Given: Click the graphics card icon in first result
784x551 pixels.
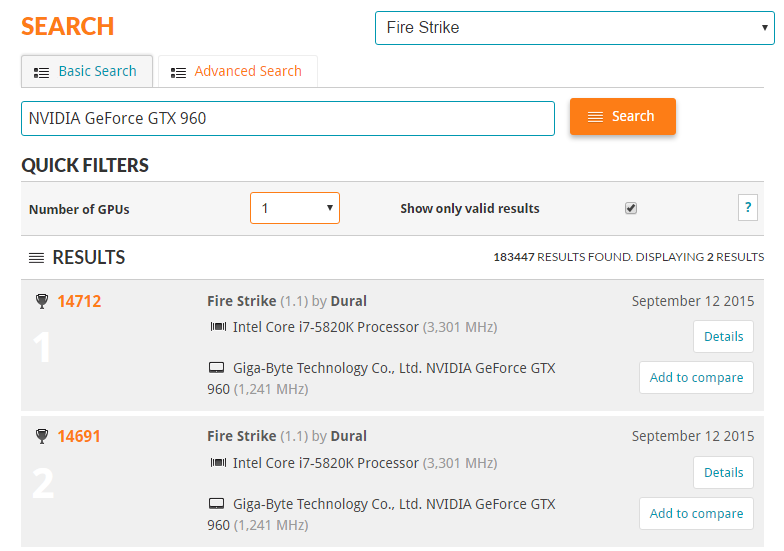Looking at the screenshot, I should click(x=217, y=368).
